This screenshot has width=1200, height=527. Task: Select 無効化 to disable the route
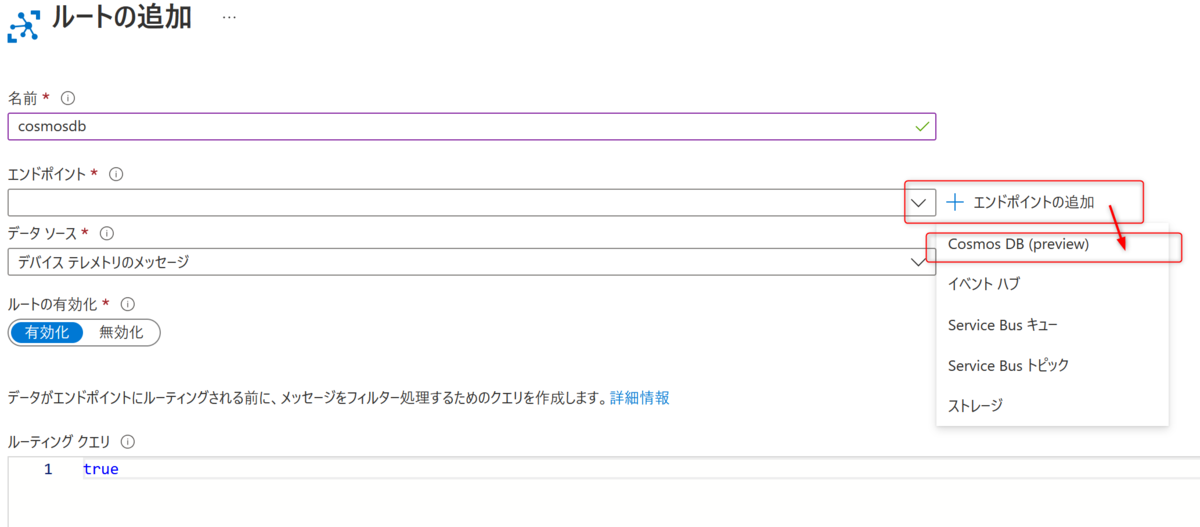(x=121, y=333)
